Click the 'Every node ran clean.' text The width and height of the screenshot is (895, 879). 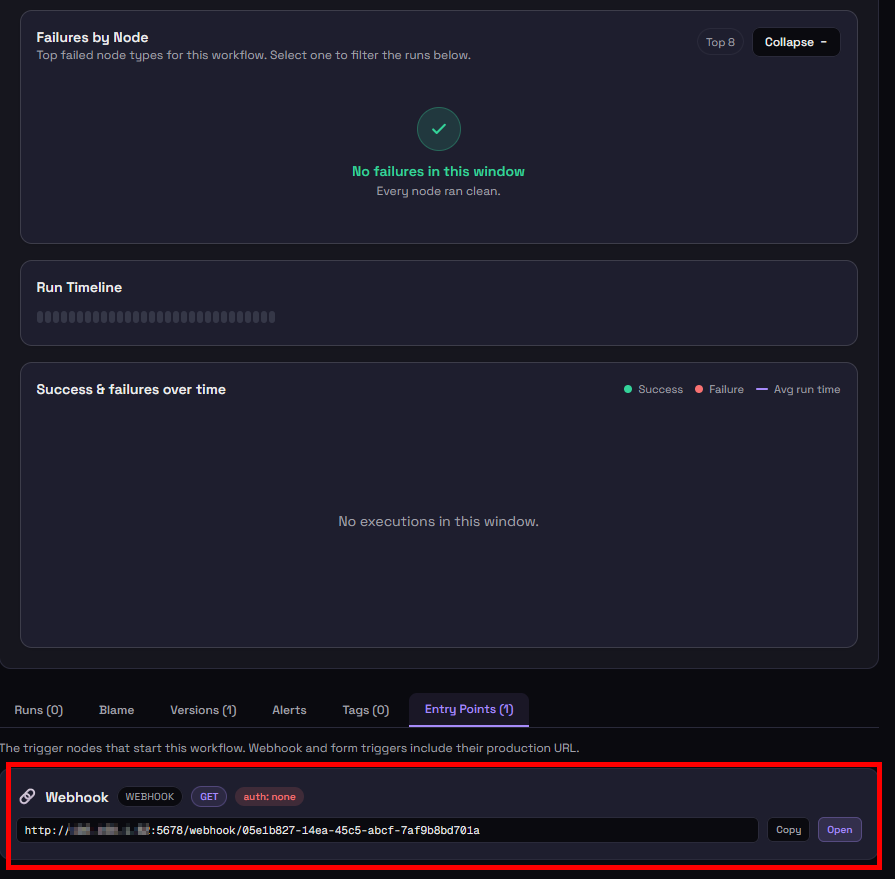coord(438,191)
